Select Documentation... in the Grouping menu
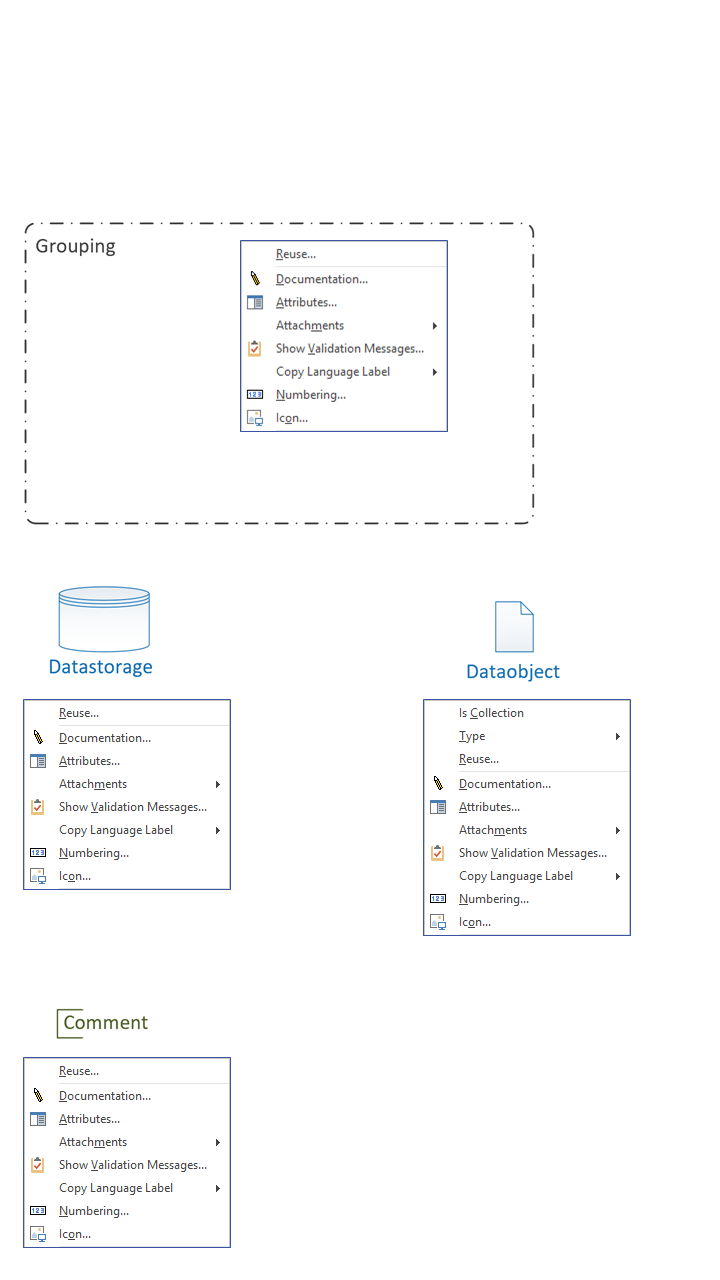 (322, 279)
